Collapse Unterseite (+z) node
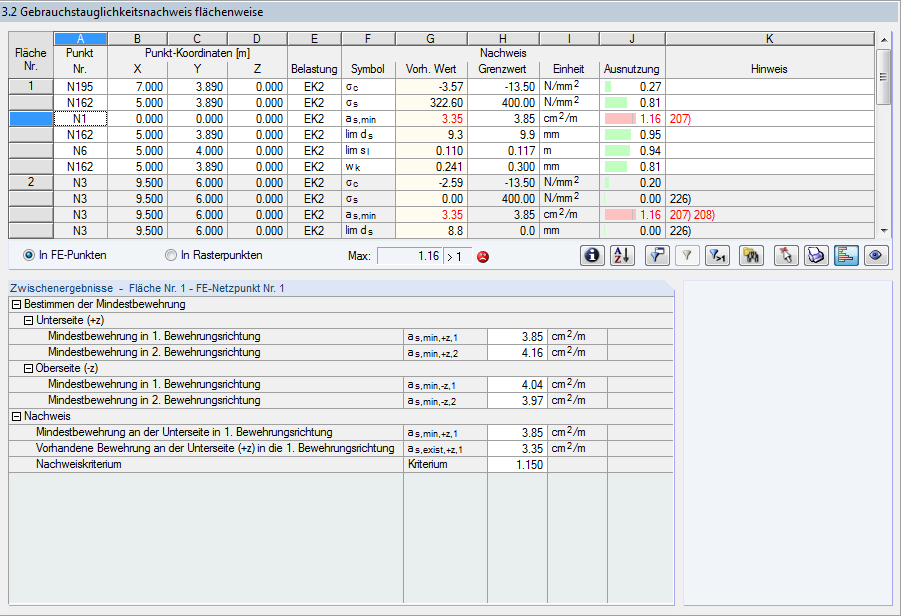This screenshot has width=901, height=616. [28, 321]
